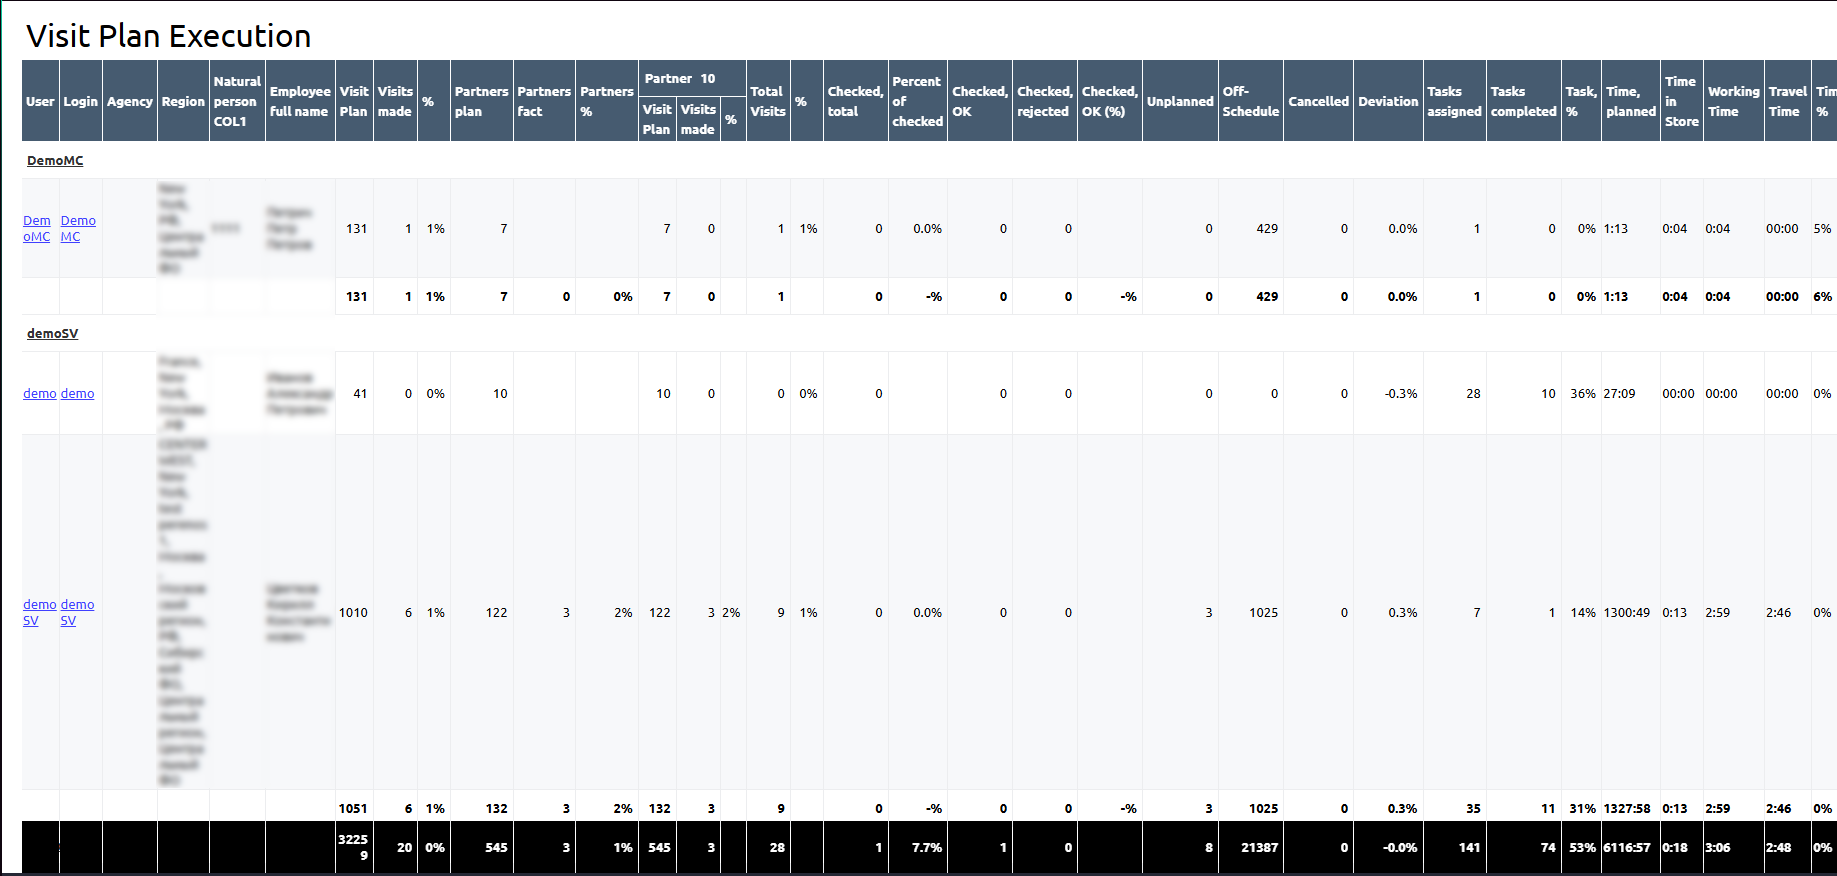Open the Demo MC link in Login column
1837x876 pixels.
pos(77,229)
